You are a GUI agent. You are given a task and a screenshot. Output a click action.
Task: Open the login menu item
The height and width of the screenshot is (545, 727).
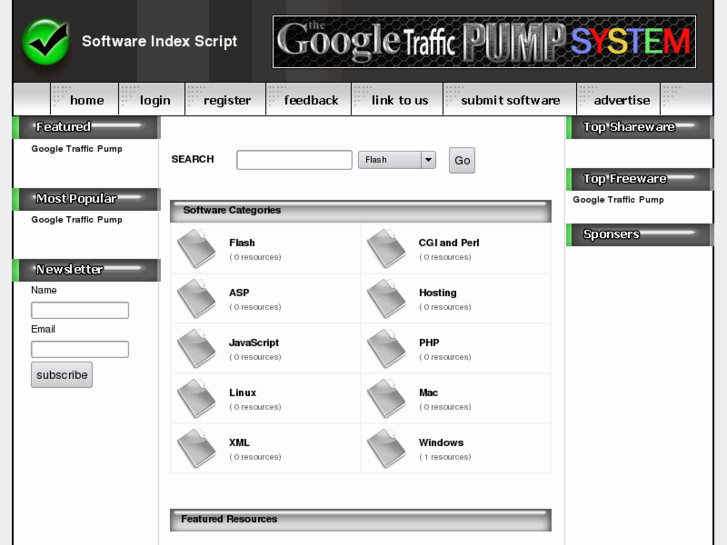point(155,100)
